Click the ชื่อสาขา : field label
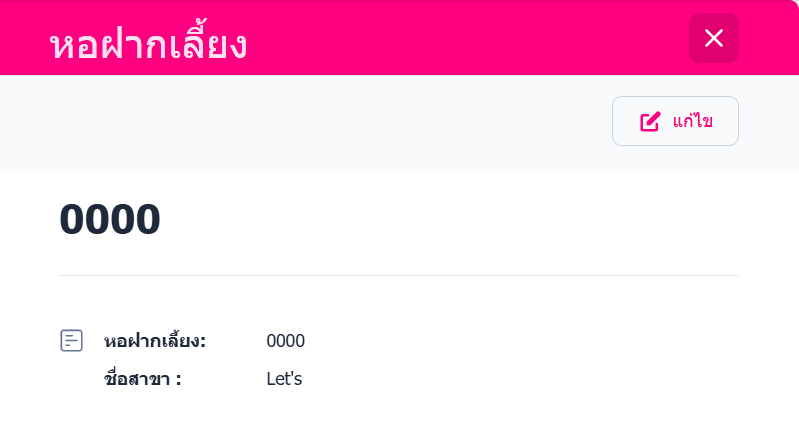 tap(143, 379)
